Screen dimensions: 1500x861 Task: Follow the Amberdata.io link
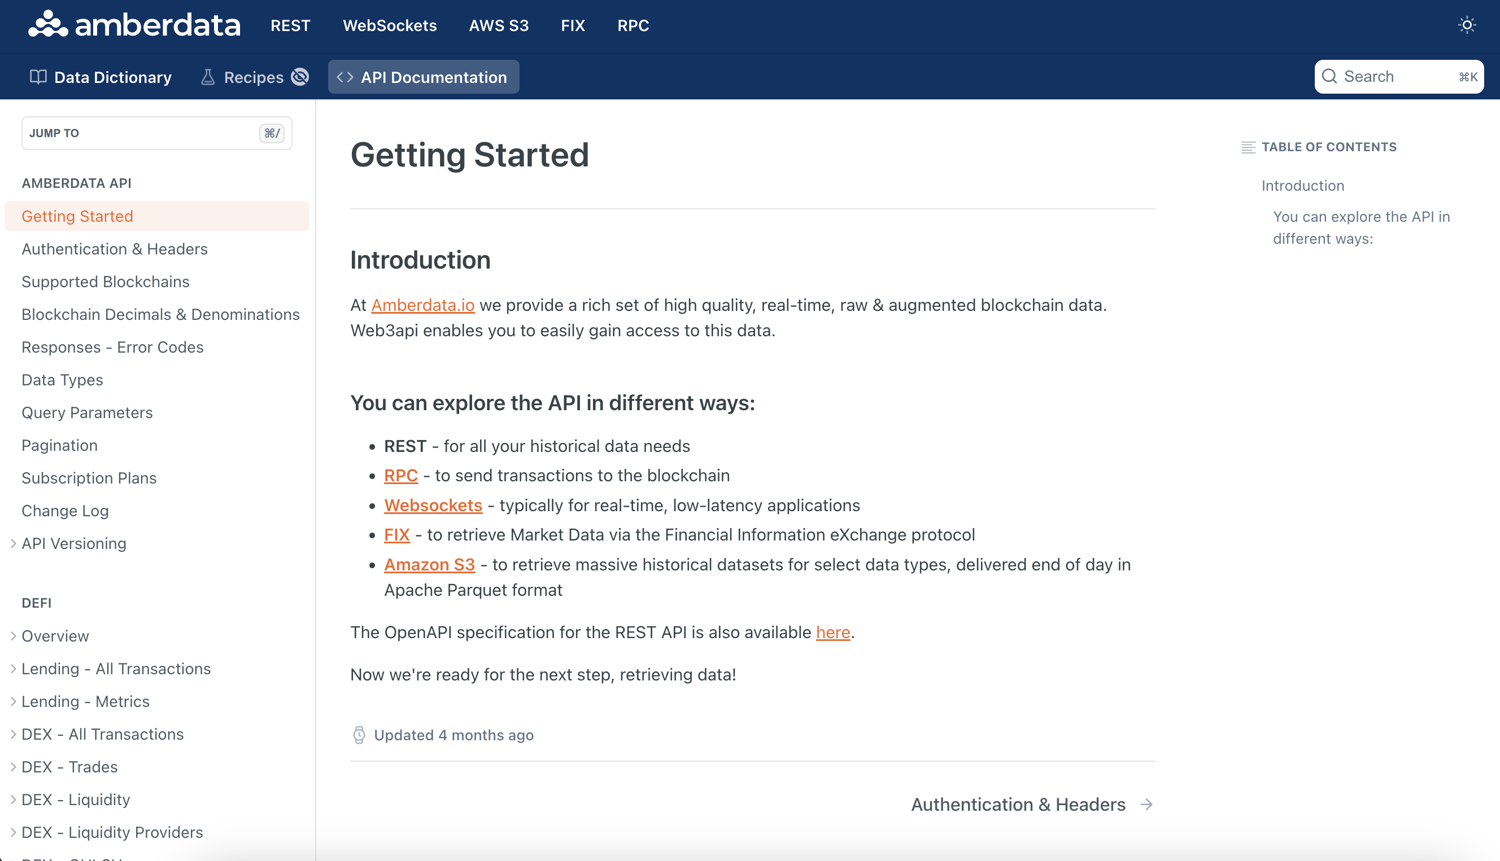click(423, 305)
